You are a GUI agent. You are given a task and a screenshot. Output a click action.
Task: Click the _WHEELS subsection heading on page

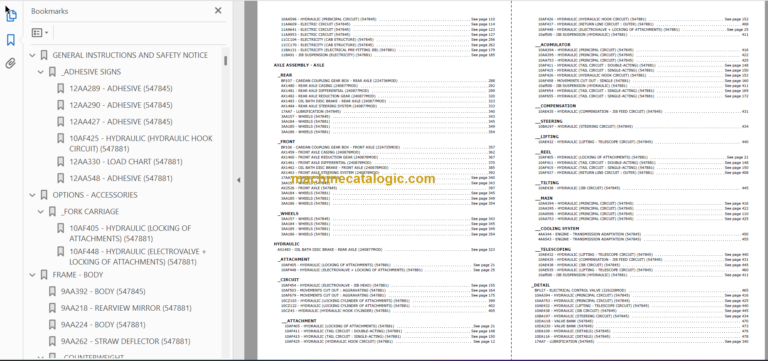[287, 214]
